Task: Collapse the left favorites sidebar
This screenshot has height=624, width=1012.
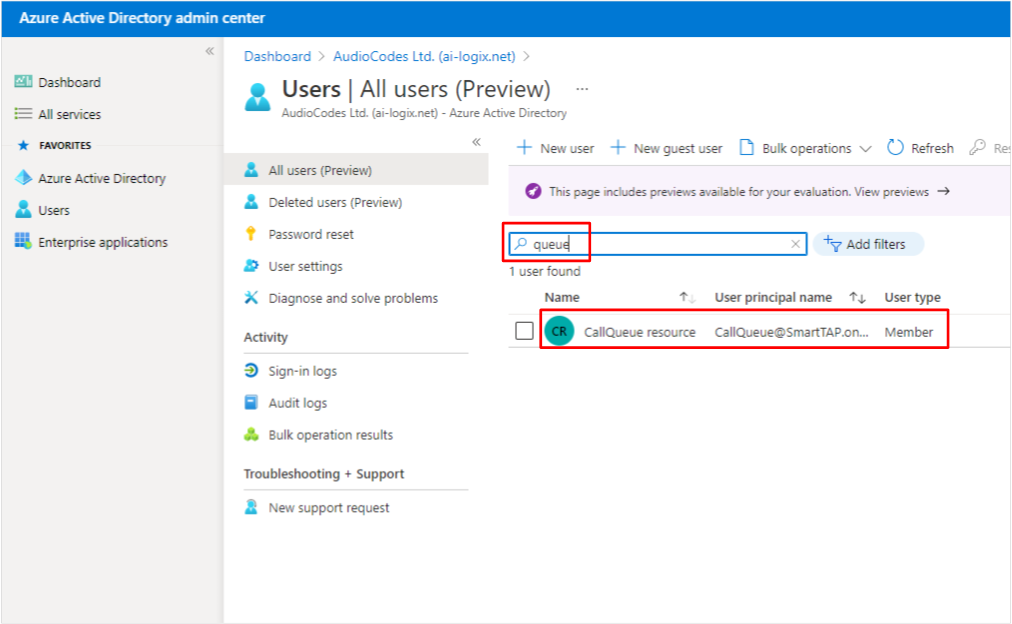Action: coord(210,51)
